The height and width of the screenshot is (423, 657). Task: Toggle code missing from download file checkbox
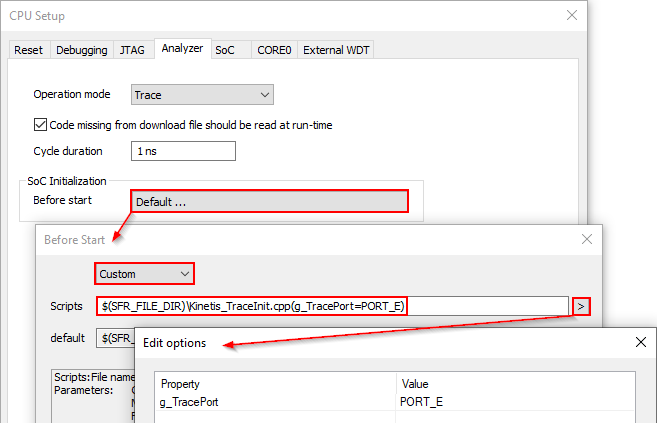41,125
